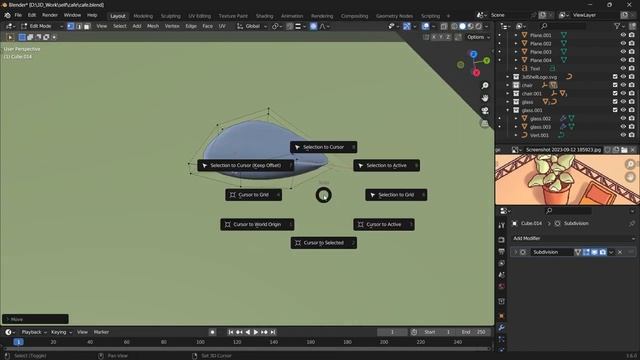Uncheck the glass.001 collection checkbox
Image resolution: width=640 pixels, height=360 pixels.
pyautogui.click(x=615, y=110)
